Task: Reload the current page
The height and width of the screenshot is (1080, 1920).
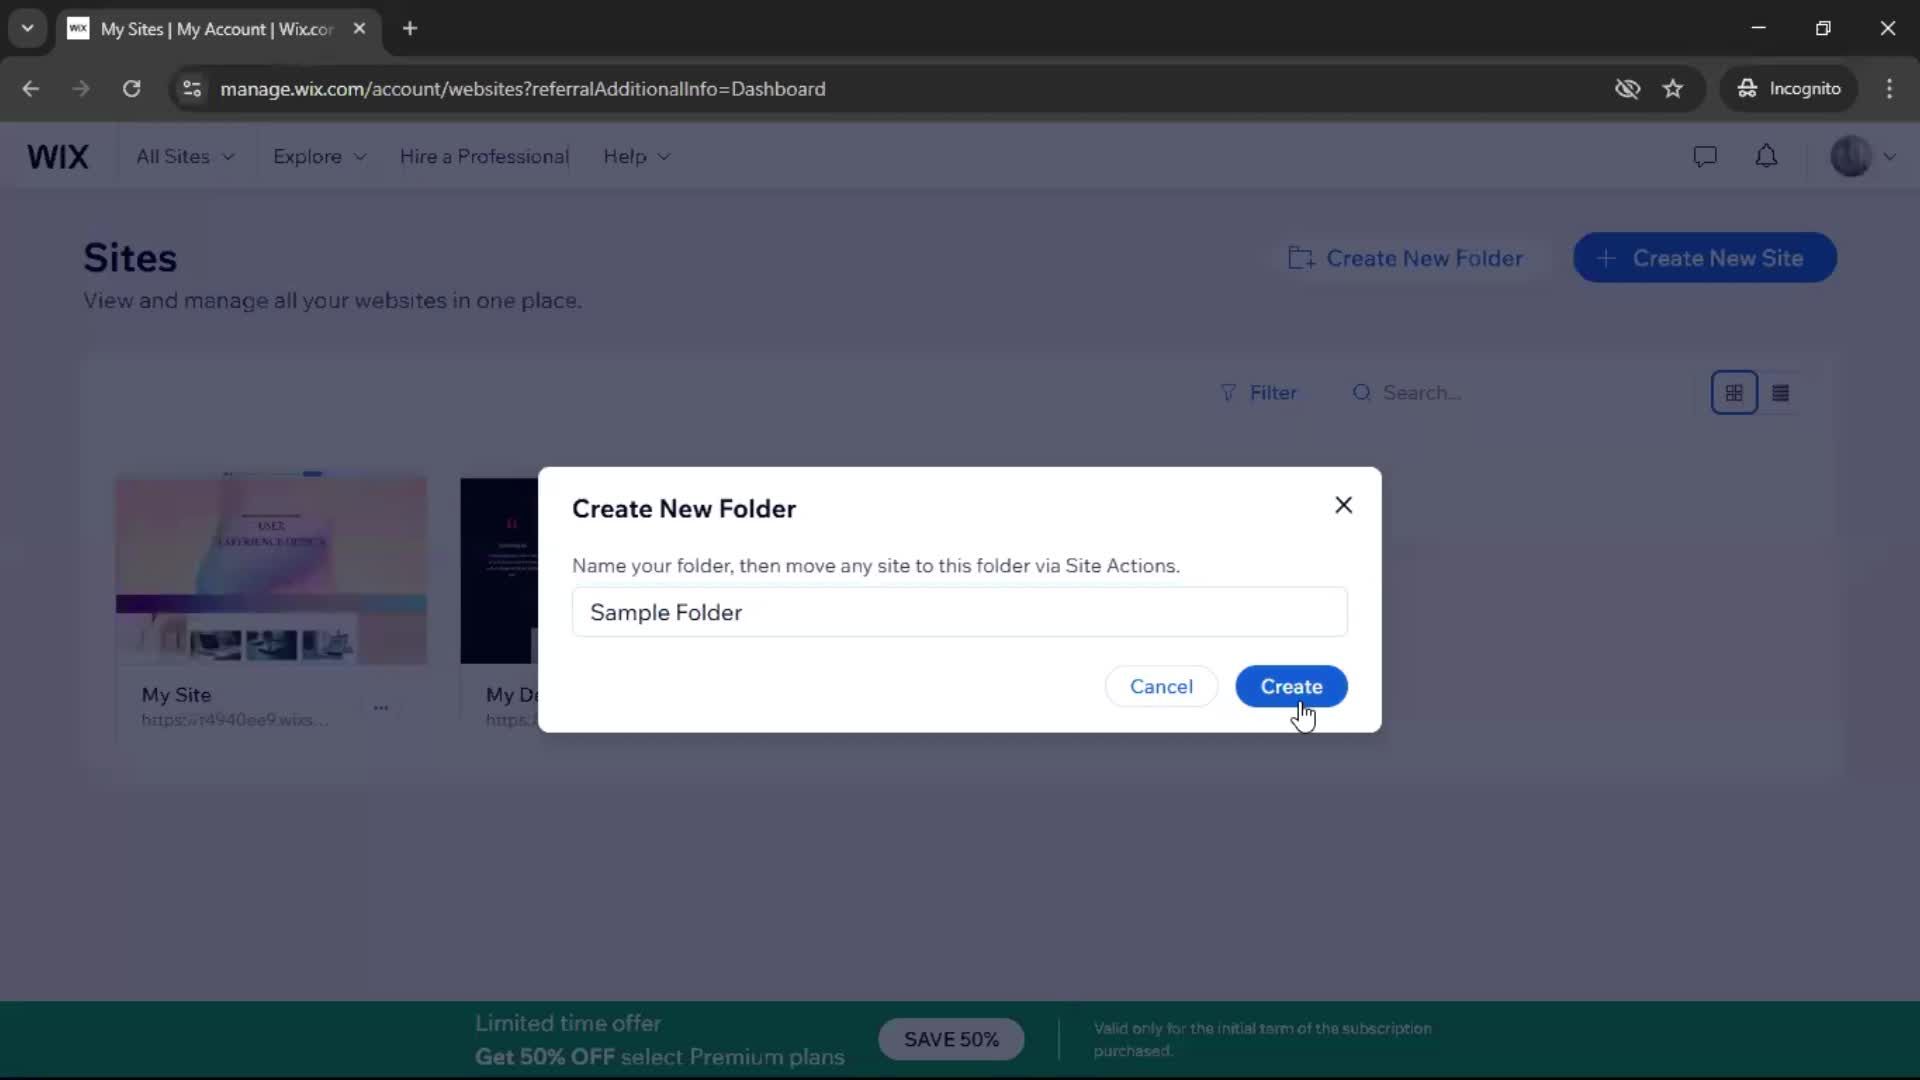Action: pos(131,89)
